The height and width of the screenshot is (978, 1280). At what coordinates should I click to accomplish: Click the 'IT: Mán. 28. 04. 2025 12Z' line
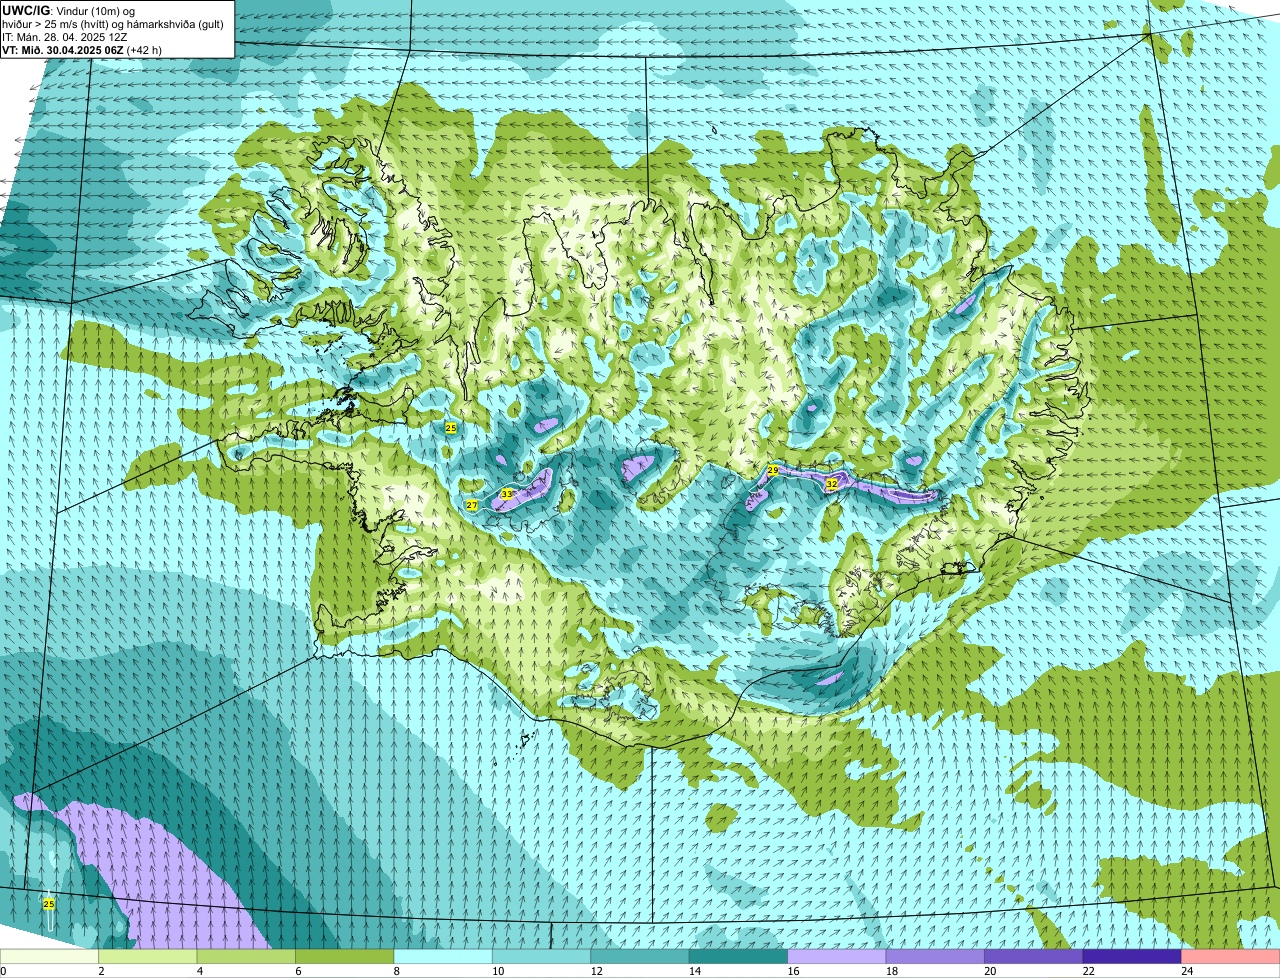pyautogui.click(x=64, y=37)
